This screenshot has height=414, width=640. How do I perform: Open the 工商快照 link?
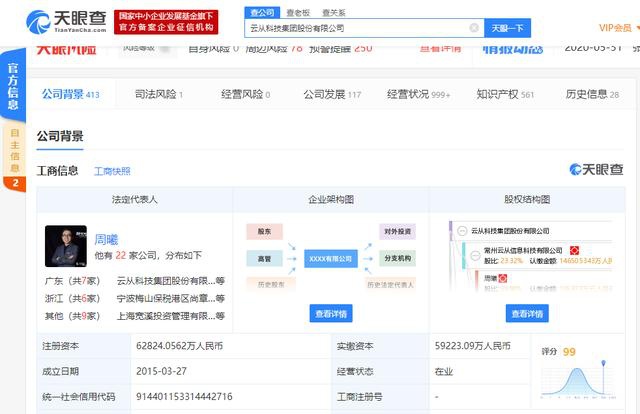[x=112, y=171]
